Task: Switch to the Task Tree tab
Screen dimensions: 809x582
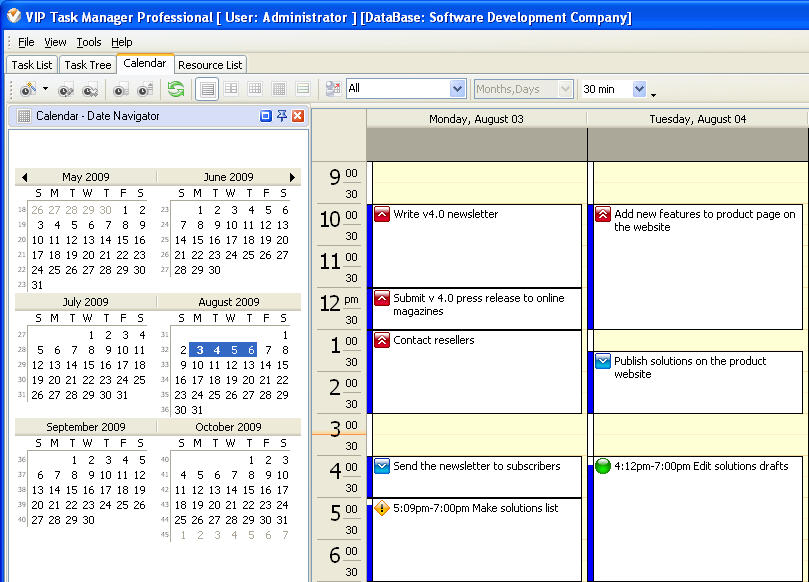Action: click(x=88, y=65)
